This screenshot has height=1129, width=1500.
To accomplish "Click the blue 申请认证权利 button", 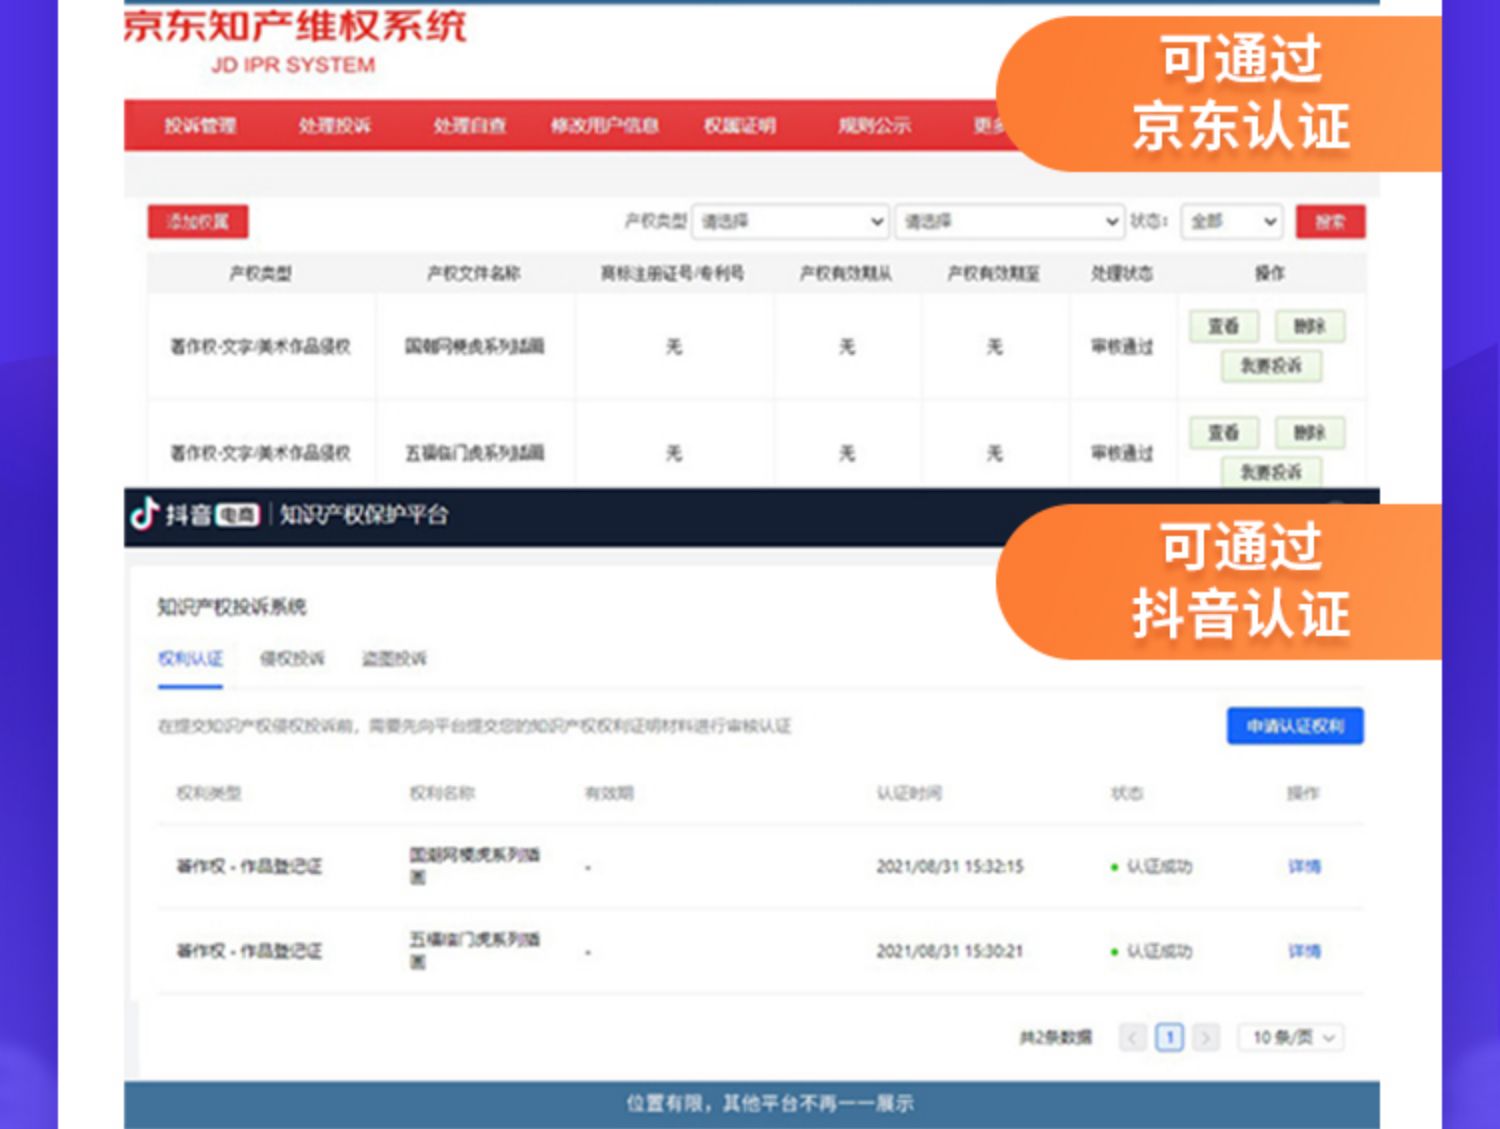I will click(x=1295, y=726).
